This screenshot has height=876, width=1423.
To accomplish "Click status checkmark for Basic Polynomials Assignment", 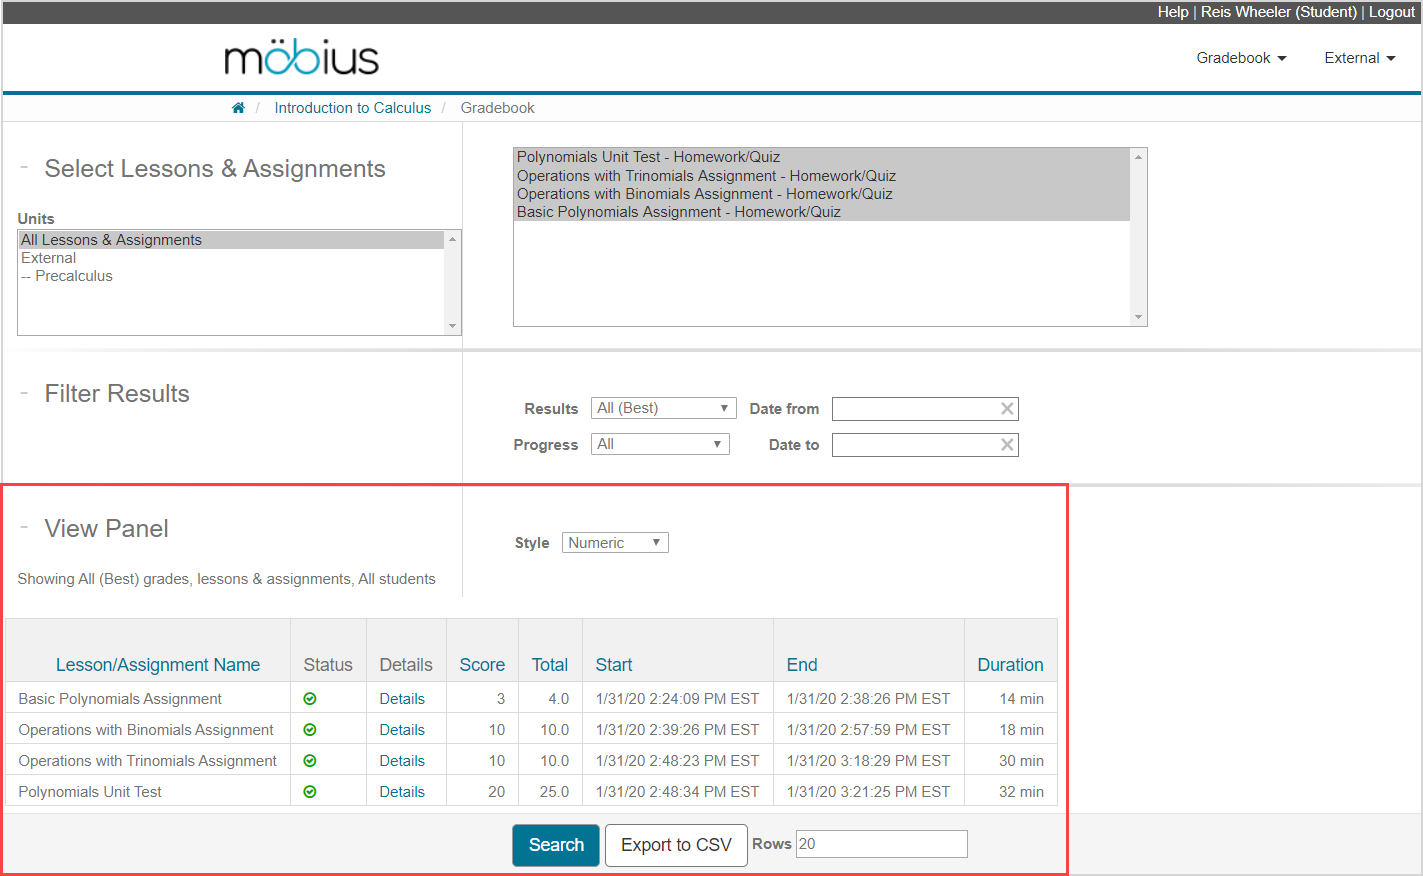I will point(310,699).
